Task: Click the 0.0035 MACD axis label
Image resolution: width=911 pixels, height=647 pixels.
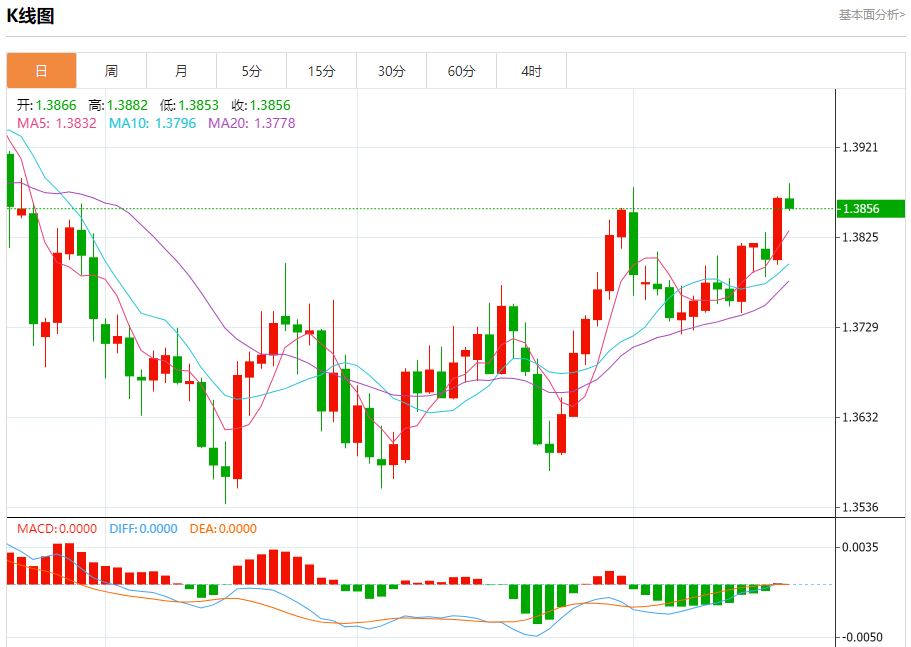Action: click(860, 547)
